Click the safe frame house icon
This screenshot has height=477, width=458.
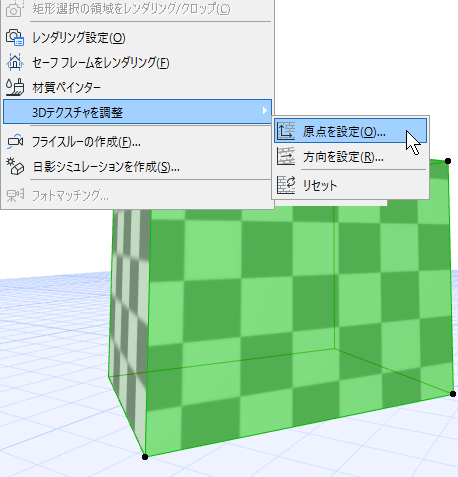click(x=15, y=62)
